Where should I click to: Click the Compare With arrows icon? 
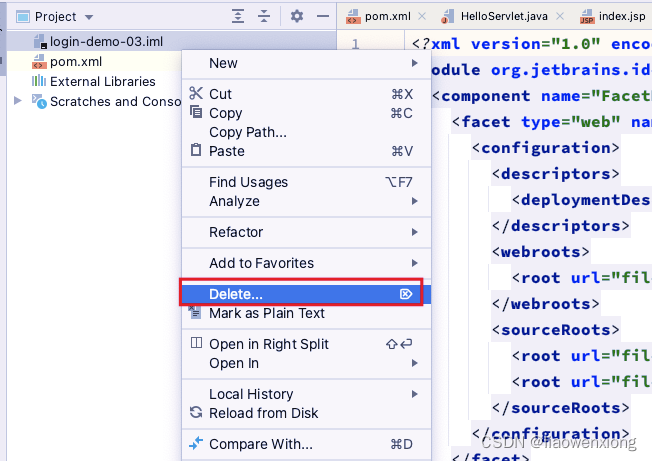tap(196, 443)
